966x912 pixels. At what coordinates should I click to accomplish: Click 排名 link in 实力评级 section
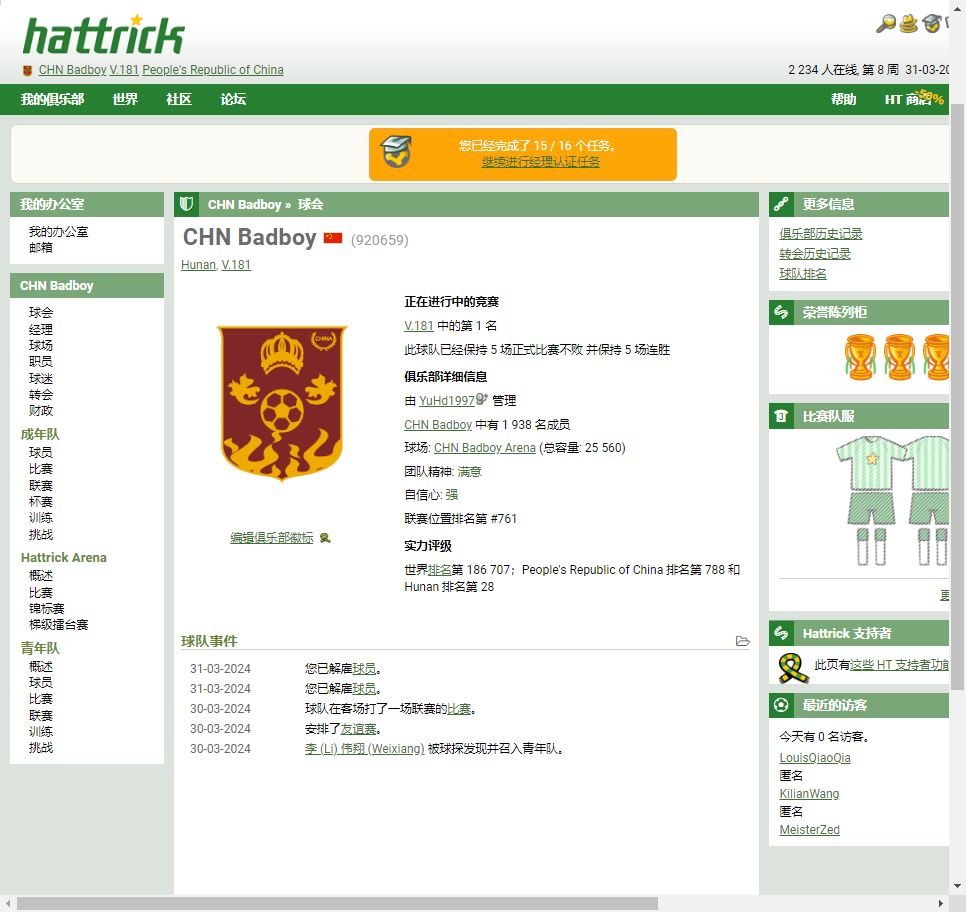[439, 570]
